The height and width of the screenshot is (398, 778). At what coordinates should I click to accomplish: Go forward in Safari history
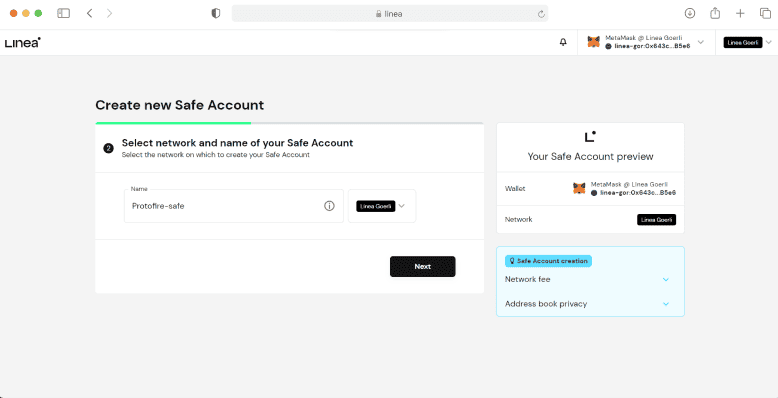110,13
